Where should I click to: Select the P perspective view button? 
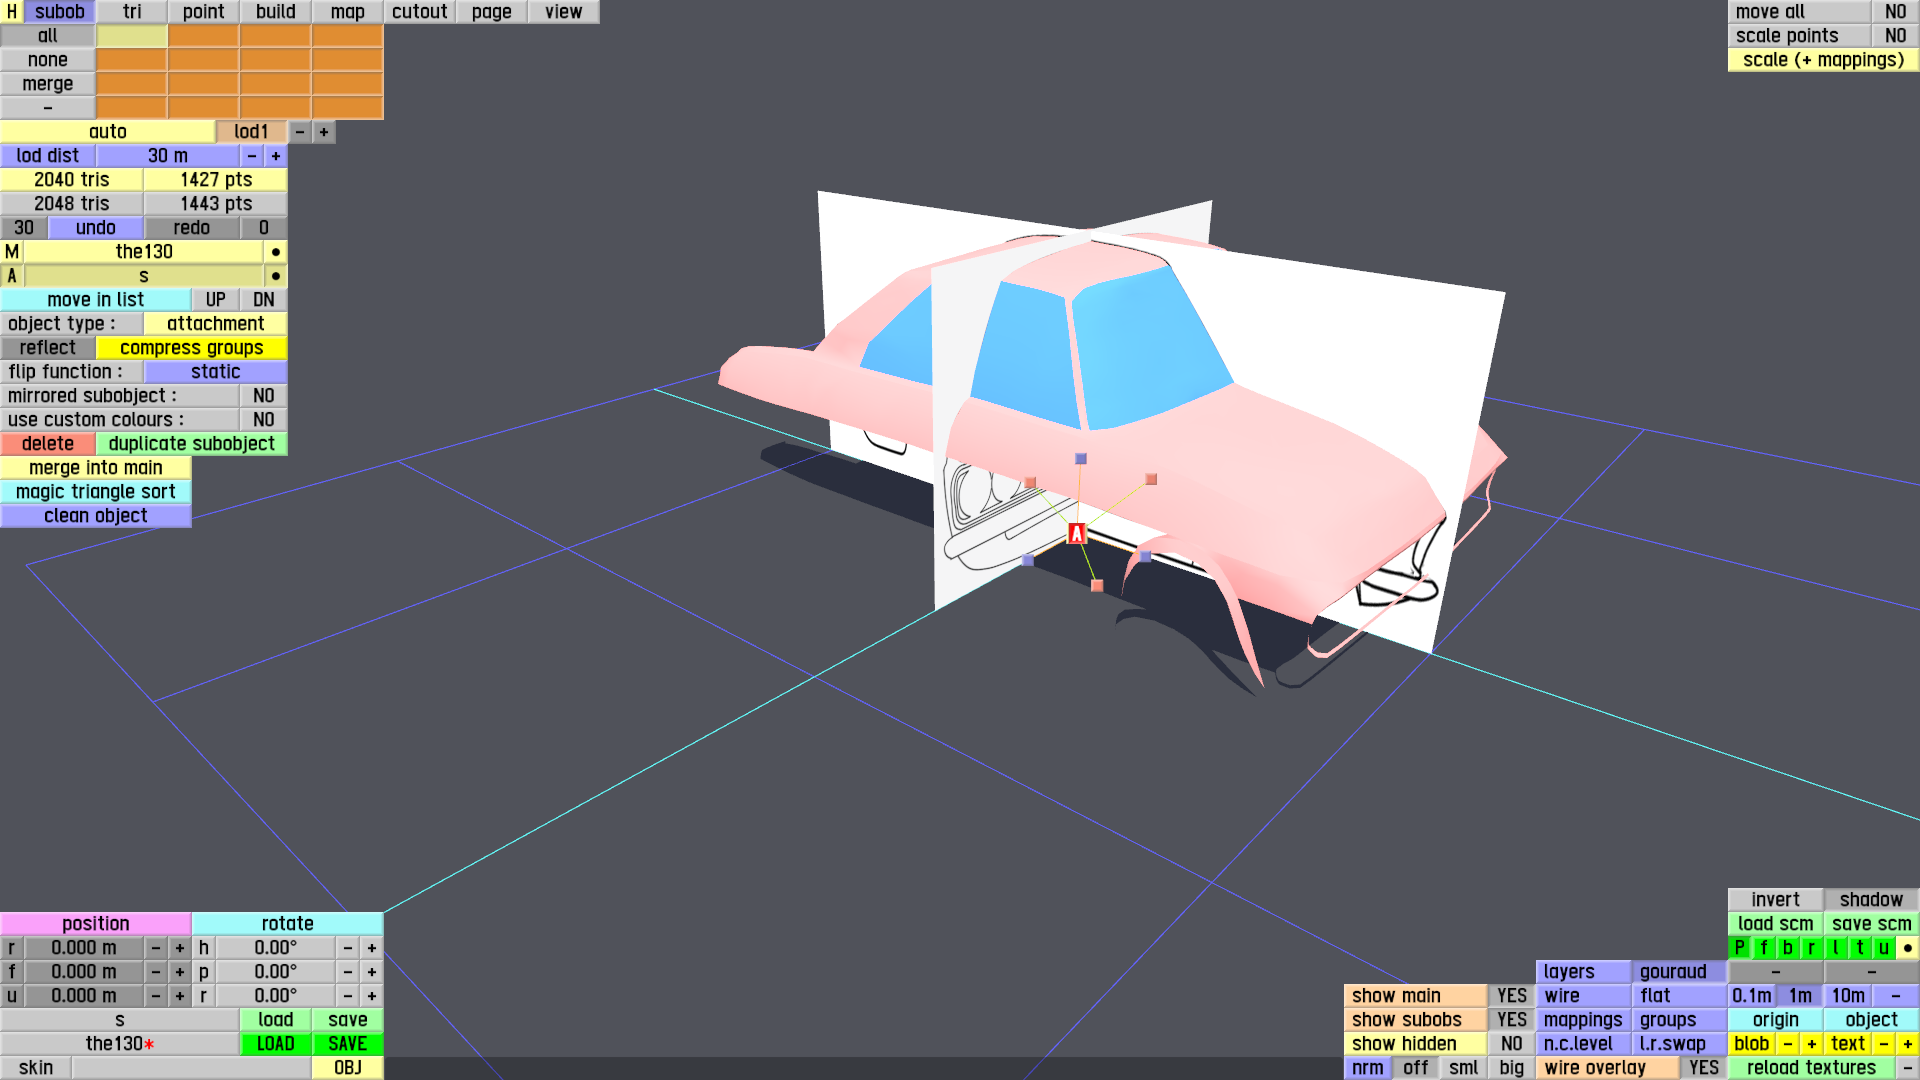pos(1739,948)
